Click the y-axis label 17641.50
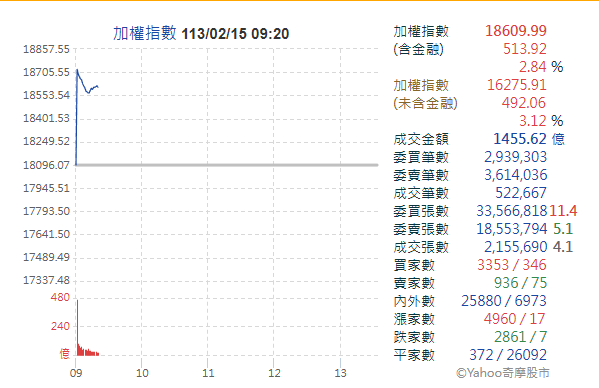The width and height of the screenshot is (599, 388). 46,234
